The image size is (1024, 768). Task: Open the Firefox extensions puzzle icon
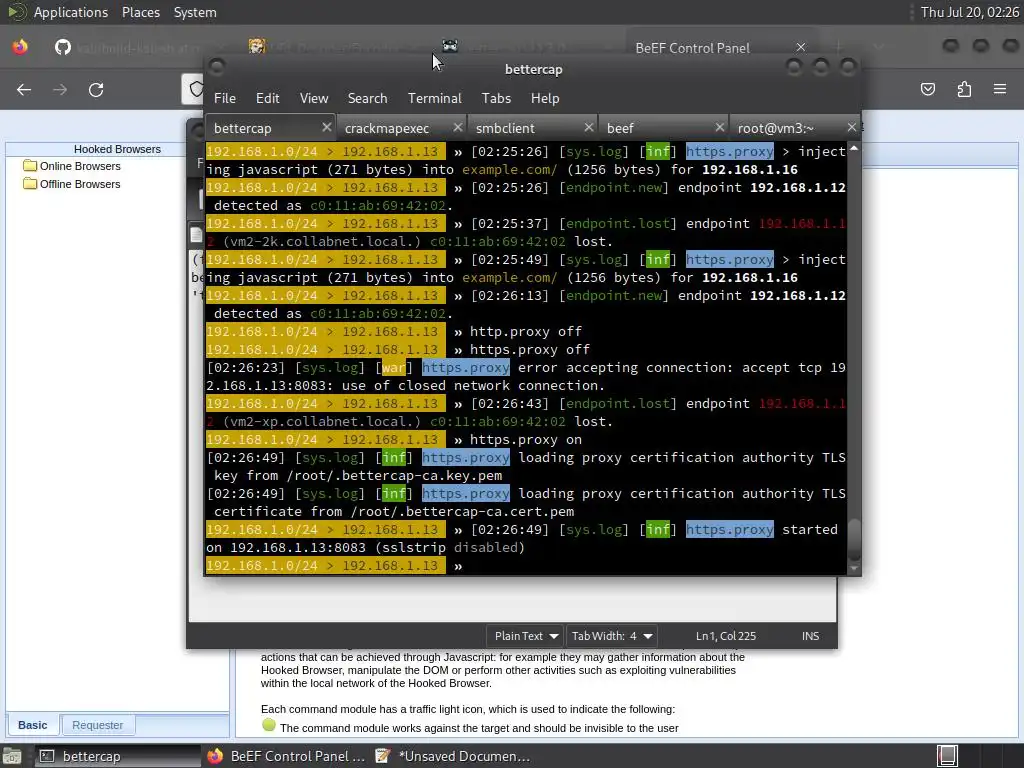(x=964, y=89)
